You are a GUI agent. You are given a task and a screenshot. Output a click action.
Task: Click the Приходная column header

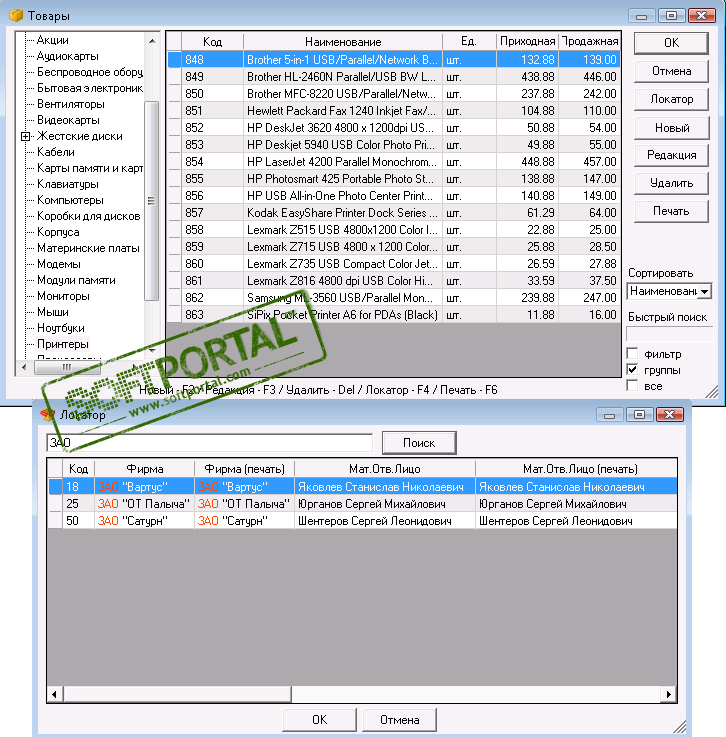527,42
